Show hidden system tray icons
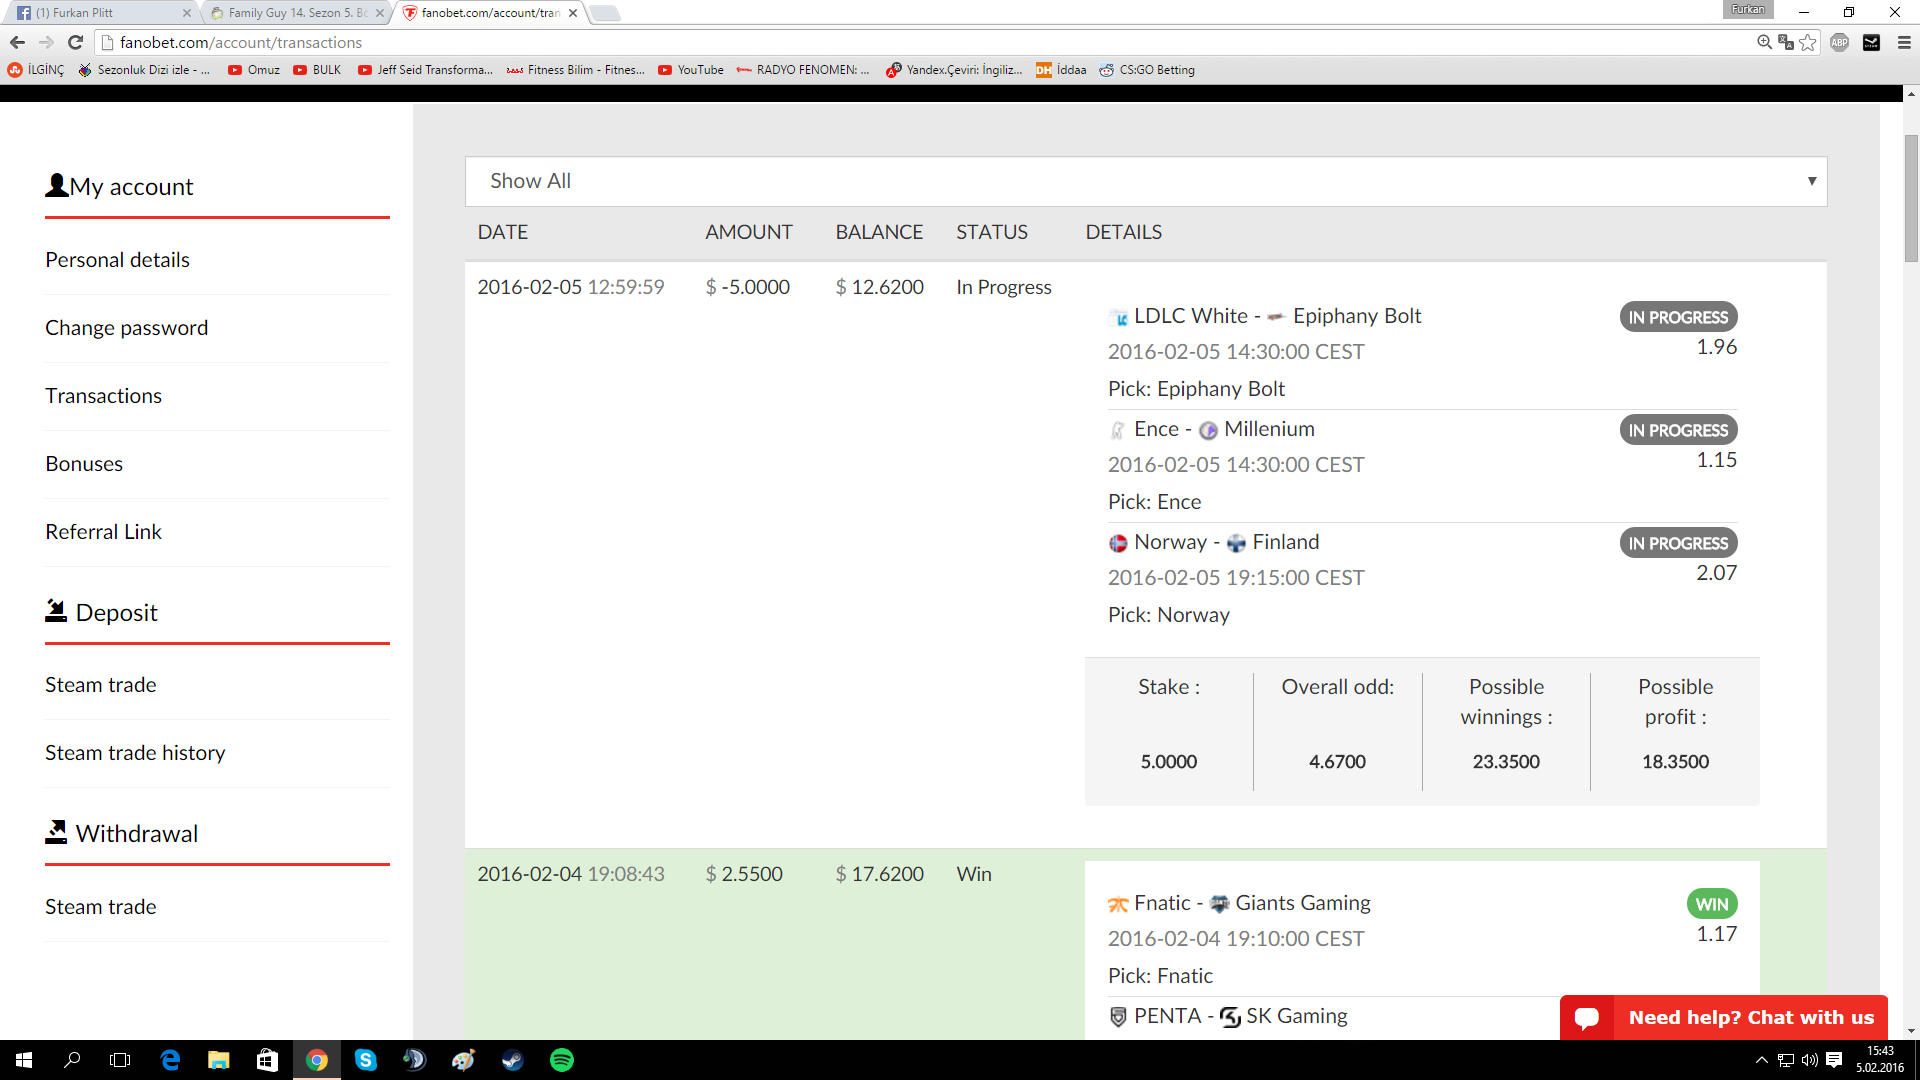This screenshot has height=1080, width=1920. coord(1762,1060)
